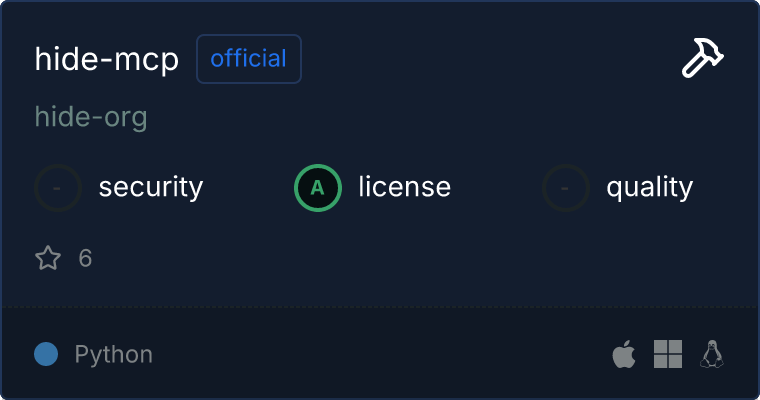Click the Apple macOS platform icon
The width and height of the screenshot is (760, 400).
tap(623, 354)
